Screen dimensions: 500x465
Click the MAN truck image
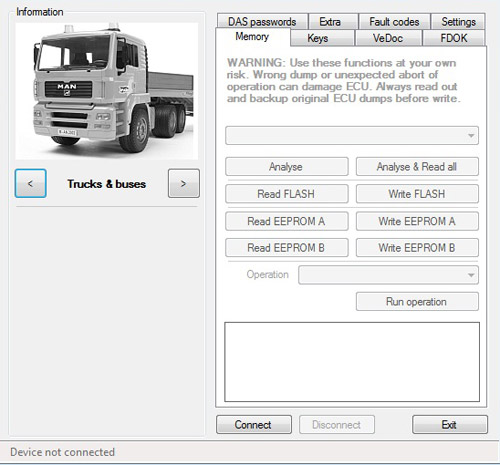click(107, 91)
